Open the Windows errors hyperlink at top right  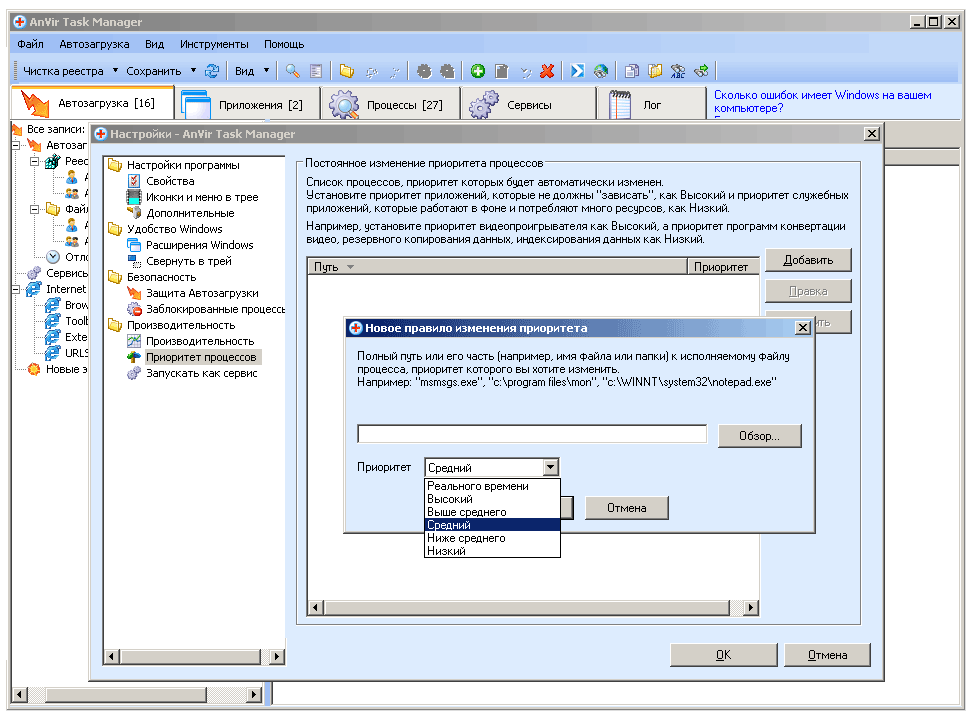822,101
